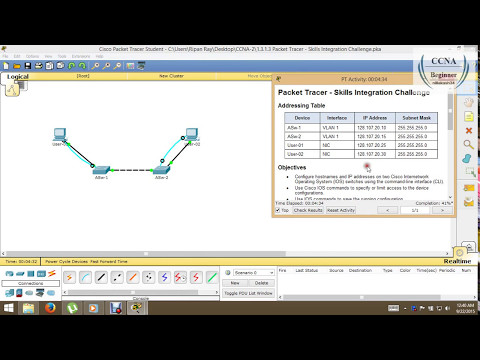Click the last magnifier zoom icon
480x360 pixels.
click(x=117, y=66)
